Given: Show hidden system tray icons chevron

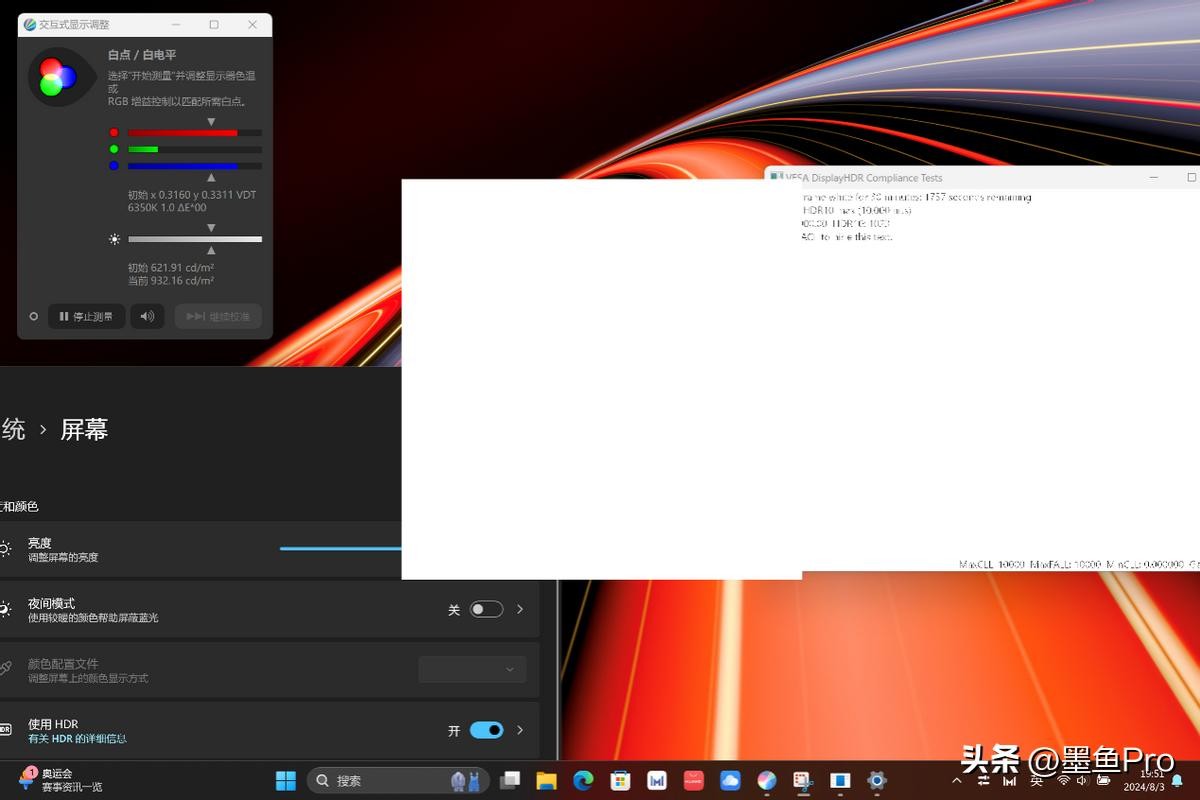Looking at the screenshot, I should 957,780.
